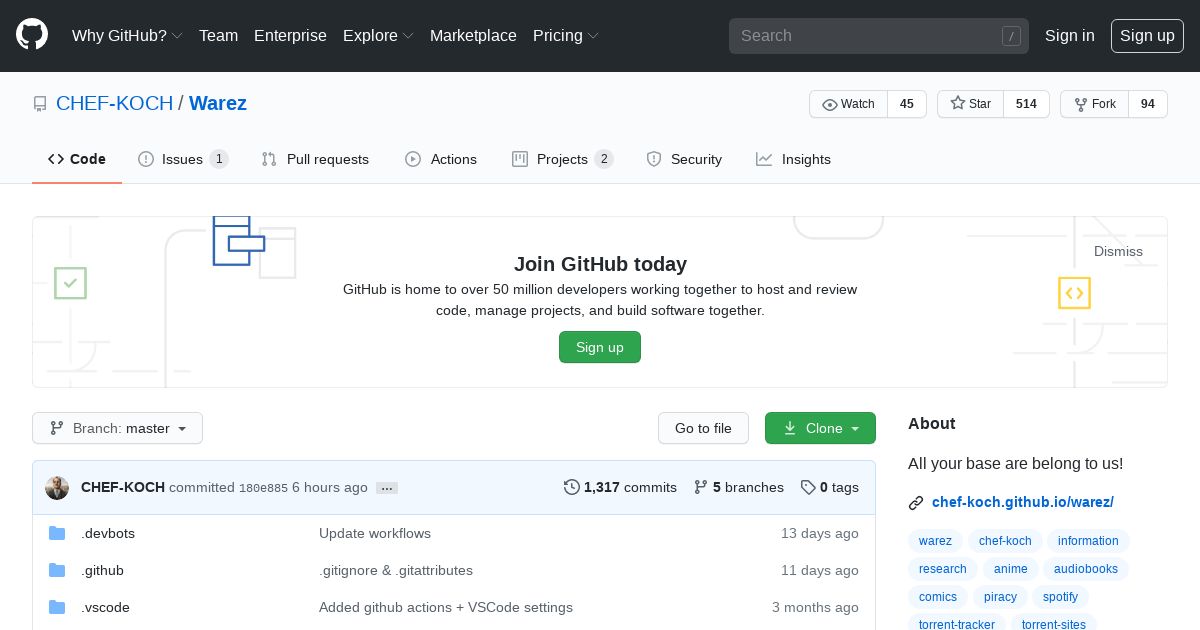Open Marketplace in the top navigation
The height and width of the screenshot is (630, 1200).
pyautogui.click(x=473, y=35)
